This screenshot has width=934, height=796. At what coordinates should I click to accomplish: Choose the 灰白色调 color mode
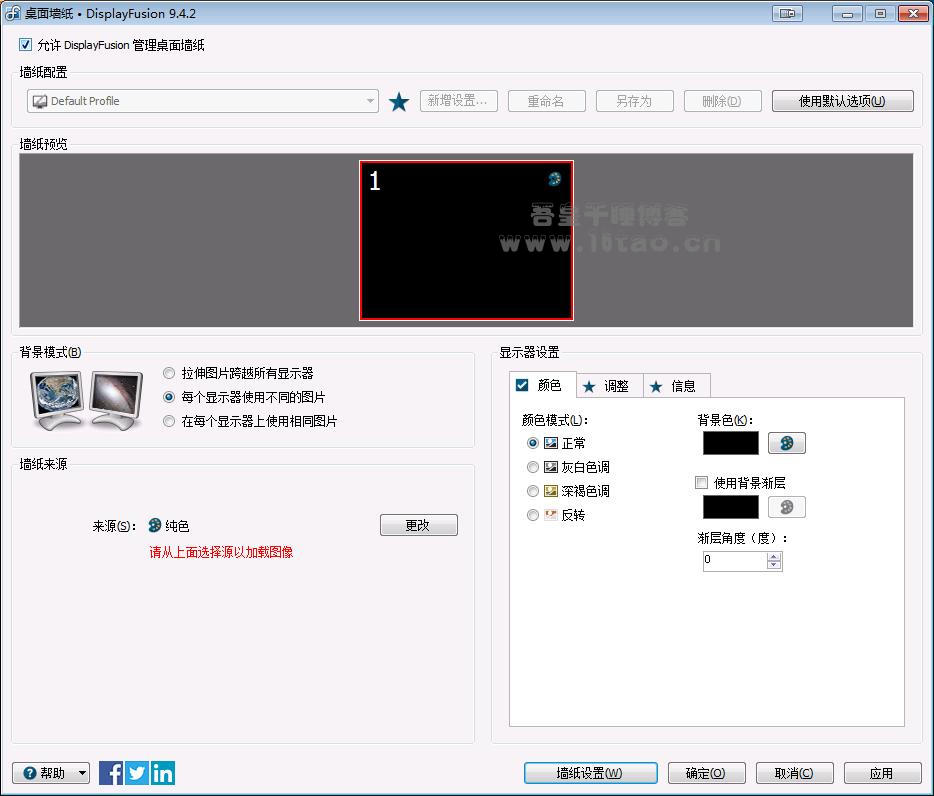533,467
